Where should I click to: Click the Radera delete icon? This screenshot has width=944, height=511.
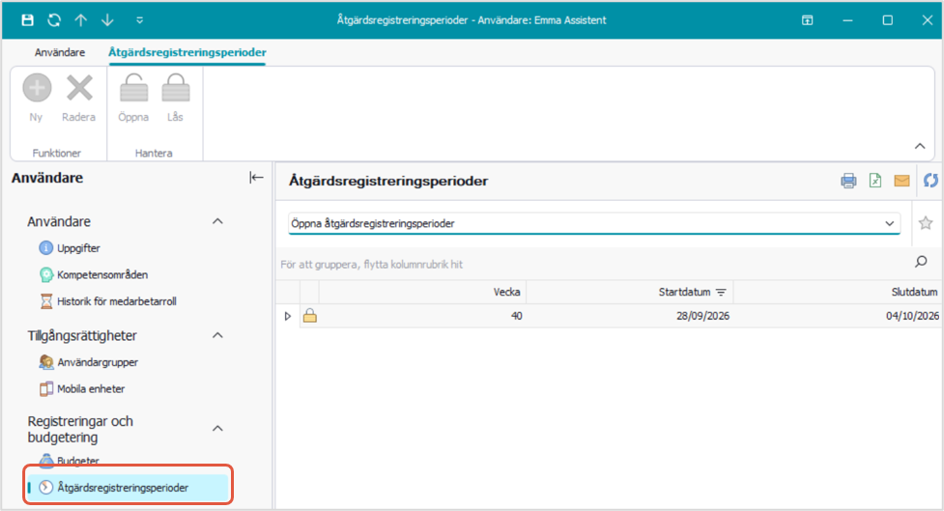pyautogui.click(x=79, y=88)
